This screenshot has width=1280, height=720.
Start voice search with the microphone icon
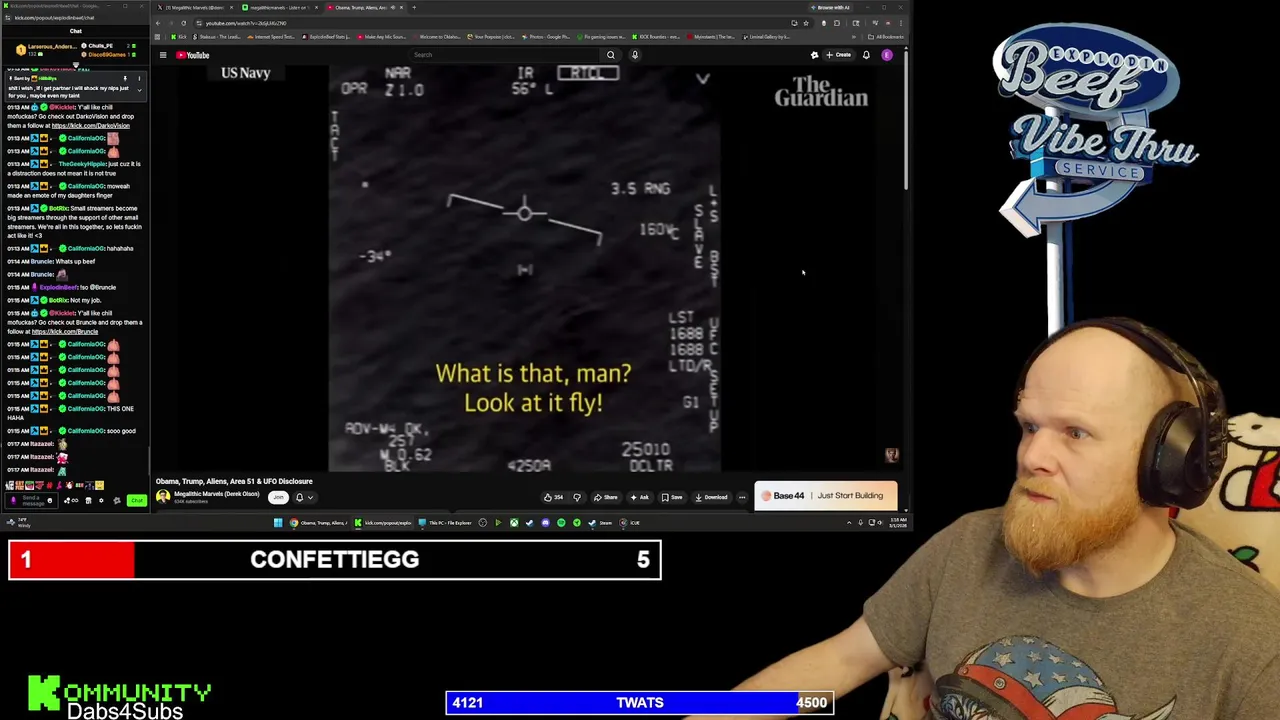click(x=635, y=55)
